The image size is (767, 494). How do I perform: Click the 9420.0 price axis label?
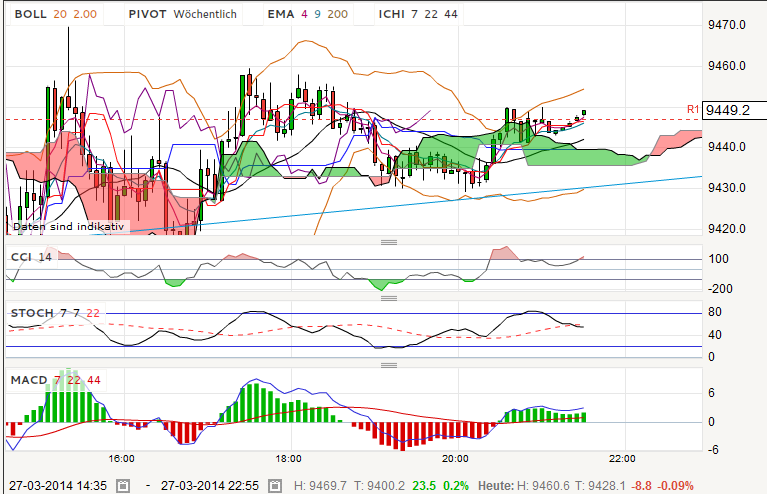(727, 228)
